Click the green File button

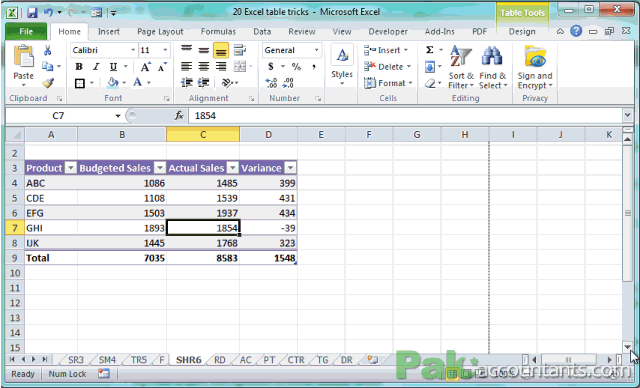pos(26,31)
